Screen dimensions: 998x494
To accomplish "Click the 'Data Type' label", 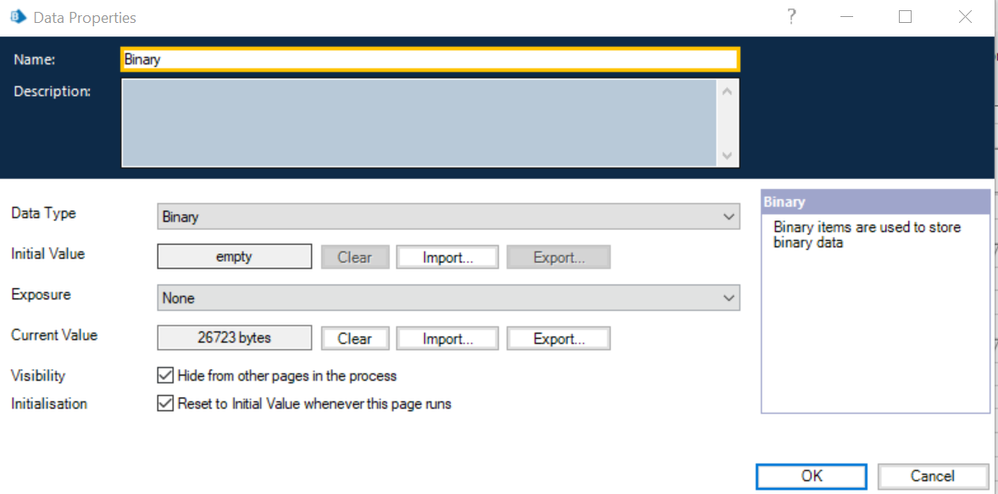I will pyautogui.click(x=44, y=214).
